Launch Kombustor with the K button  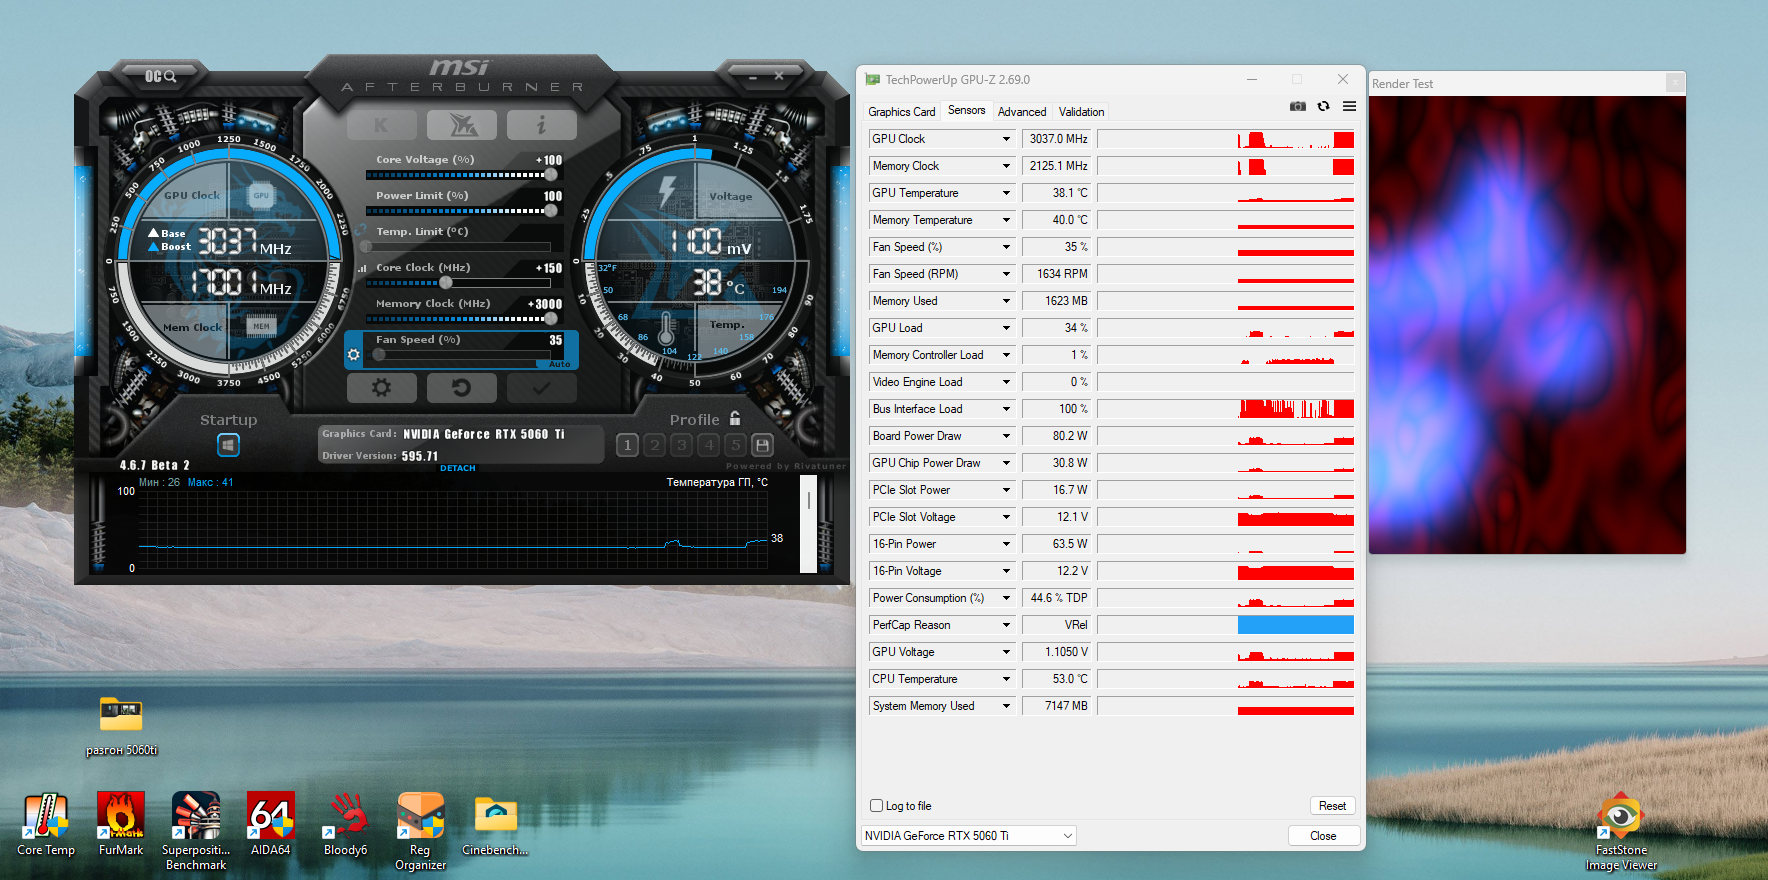(381, 125)
